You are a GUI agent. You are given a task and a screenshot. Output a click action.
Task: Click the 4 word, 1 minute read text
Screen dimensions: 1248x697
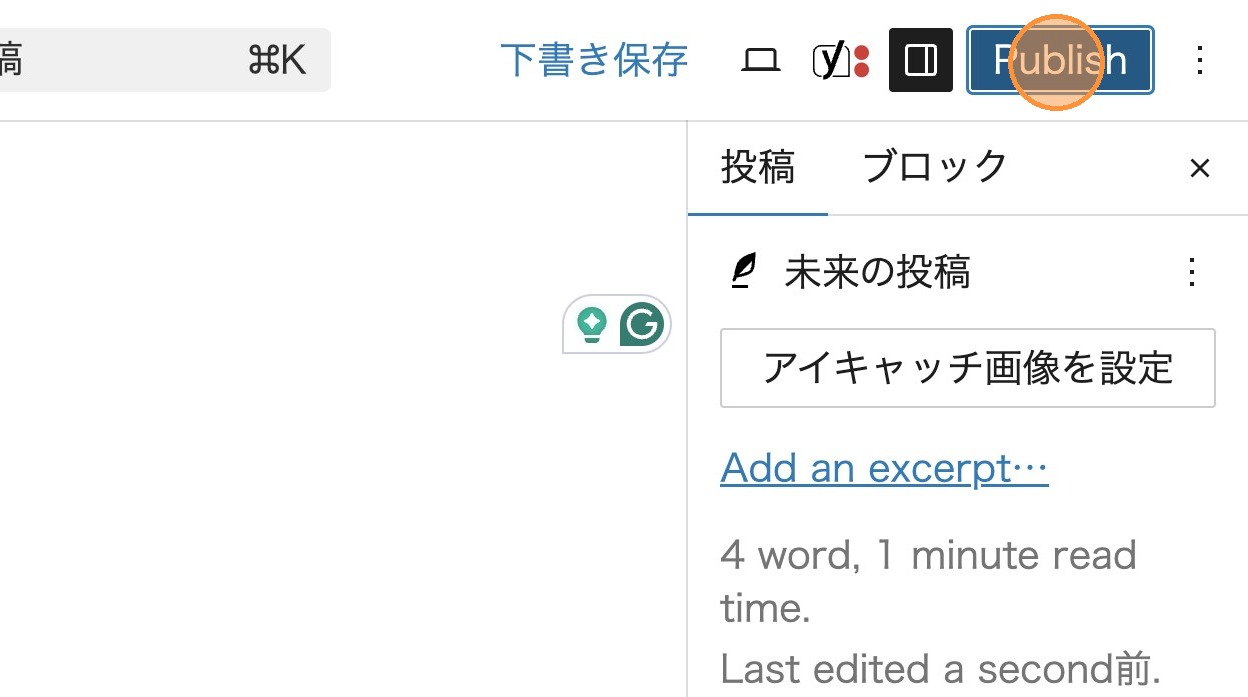pyautogui.click(x=928, y=555)
